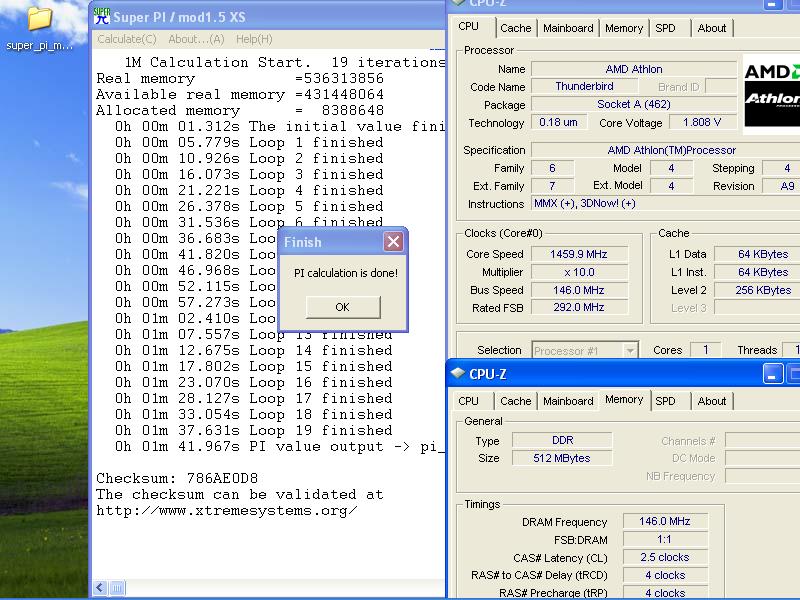This screenshot has height=600, width=800.
Task: Open About tab in upper CPU-Z
Action: point(712,29)
